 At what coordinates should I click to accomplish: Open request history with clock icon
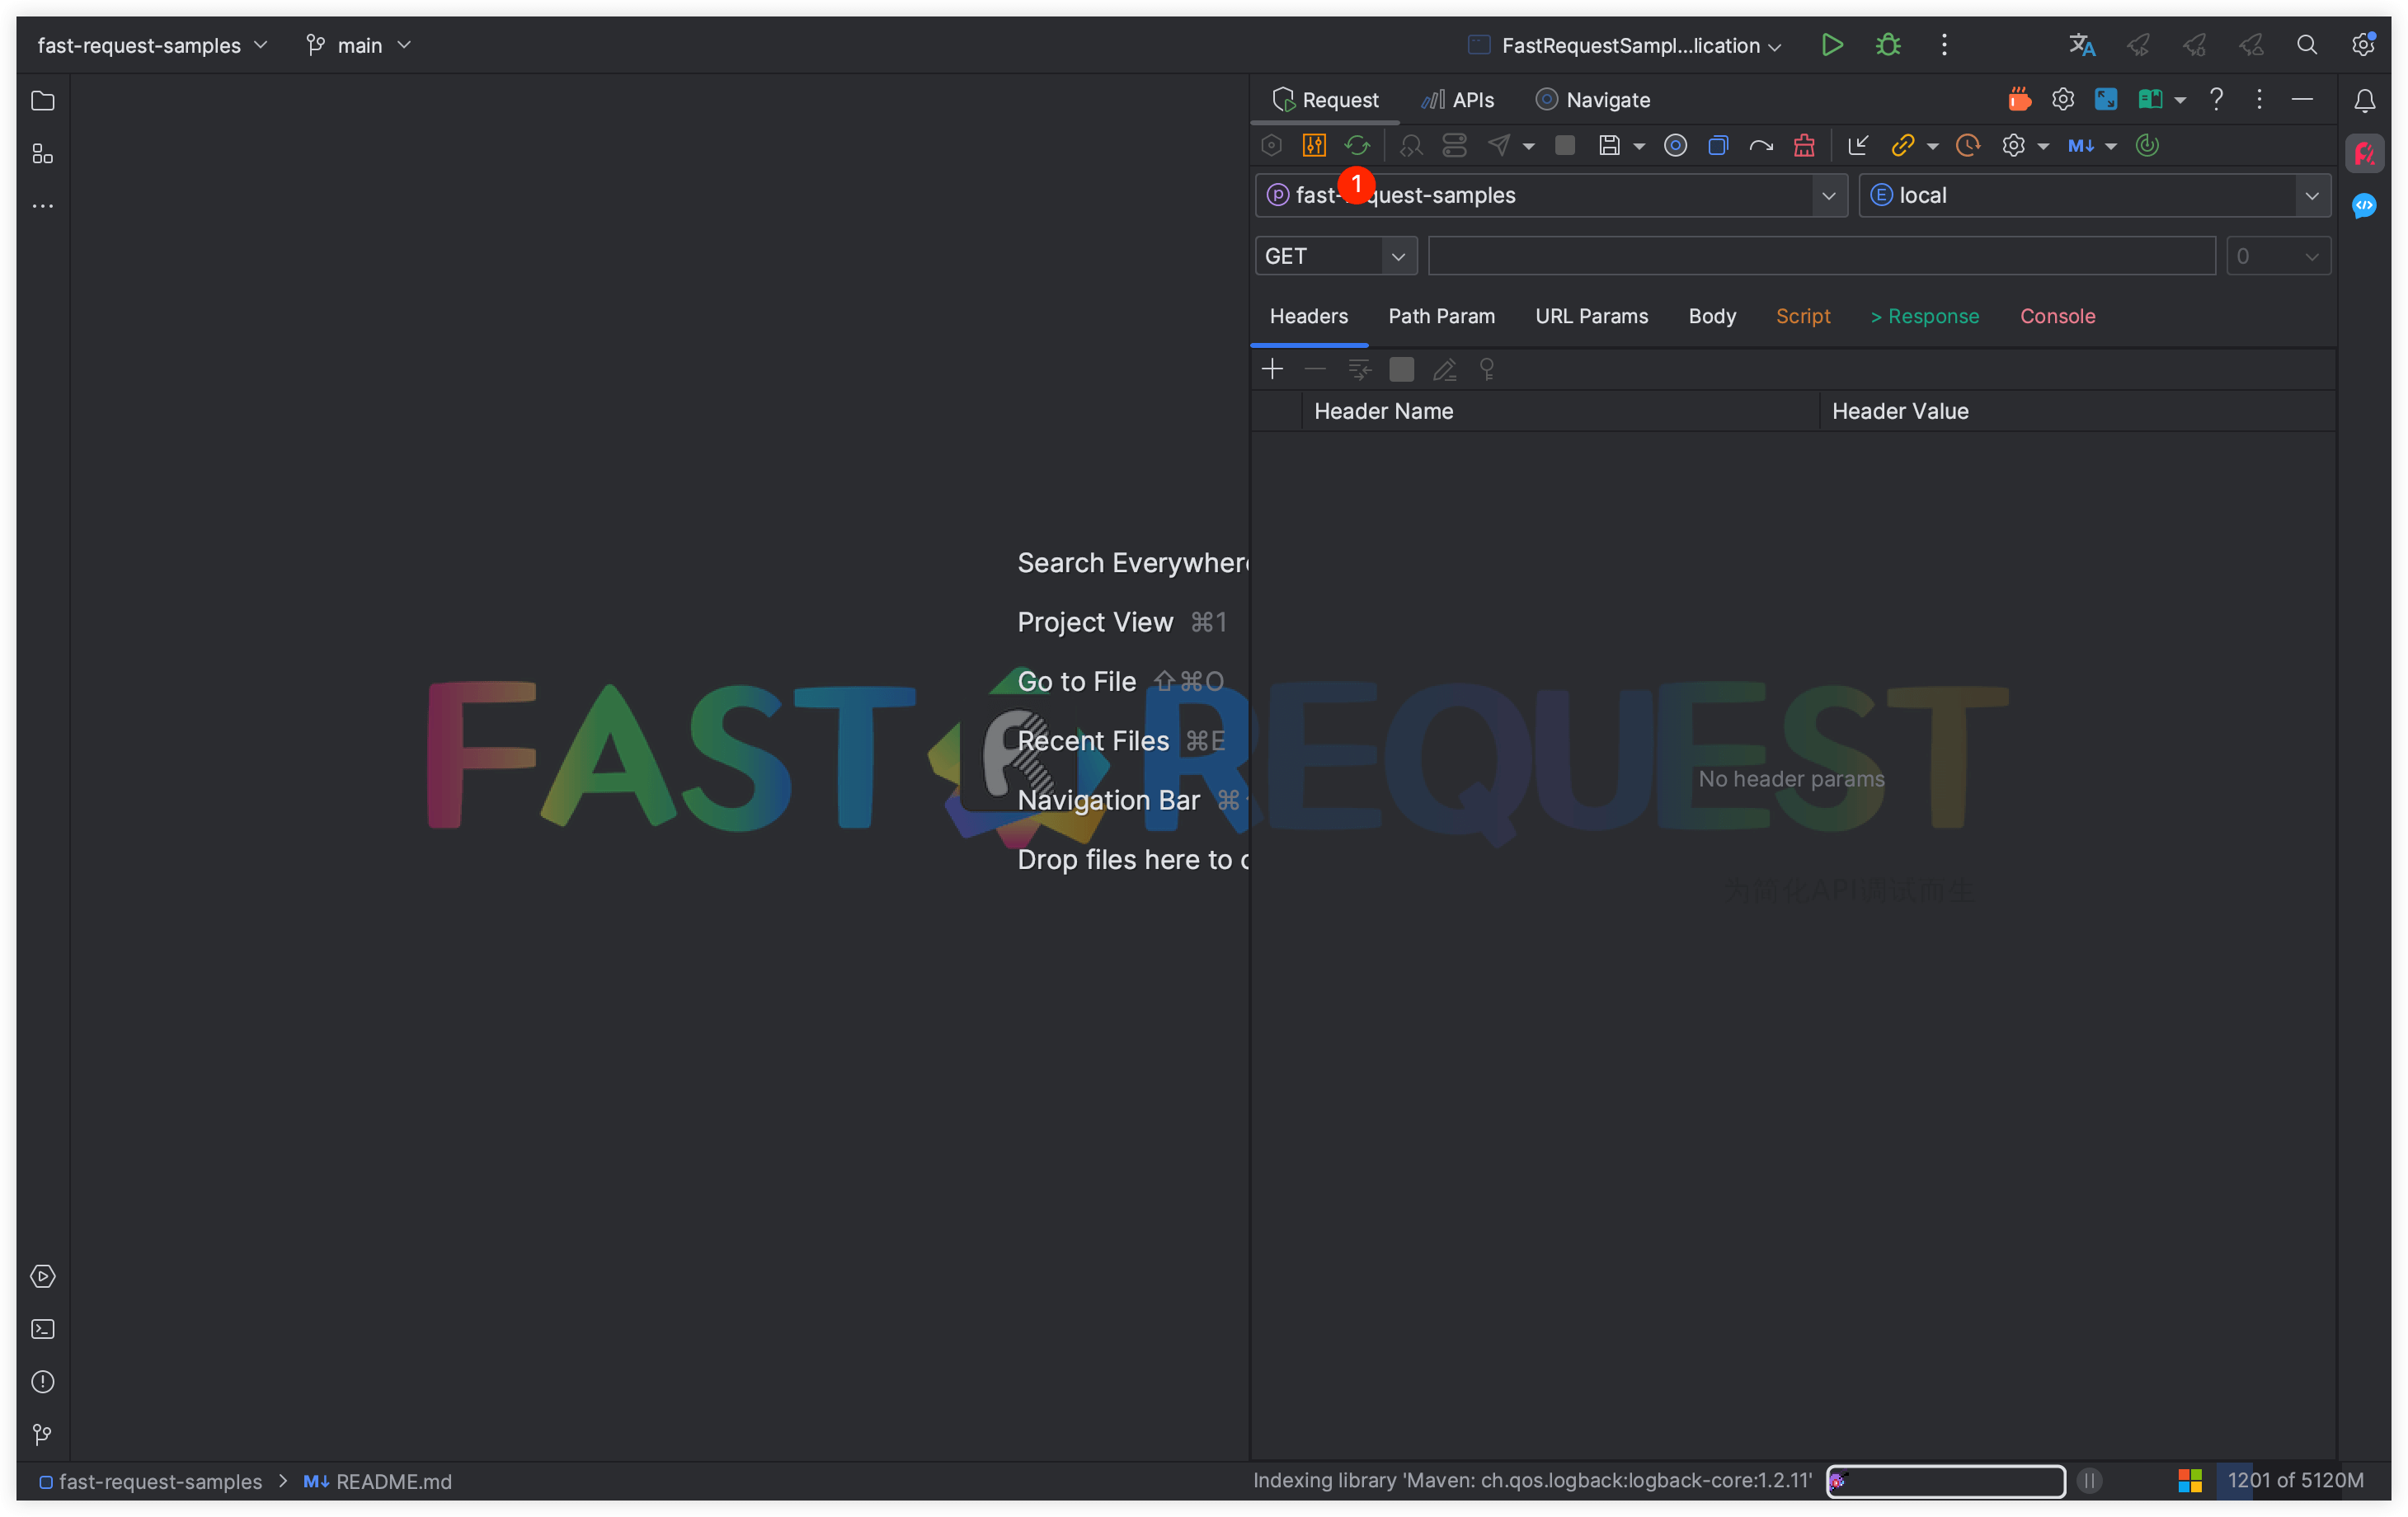pyautogui.click(x=1968, y=145)
